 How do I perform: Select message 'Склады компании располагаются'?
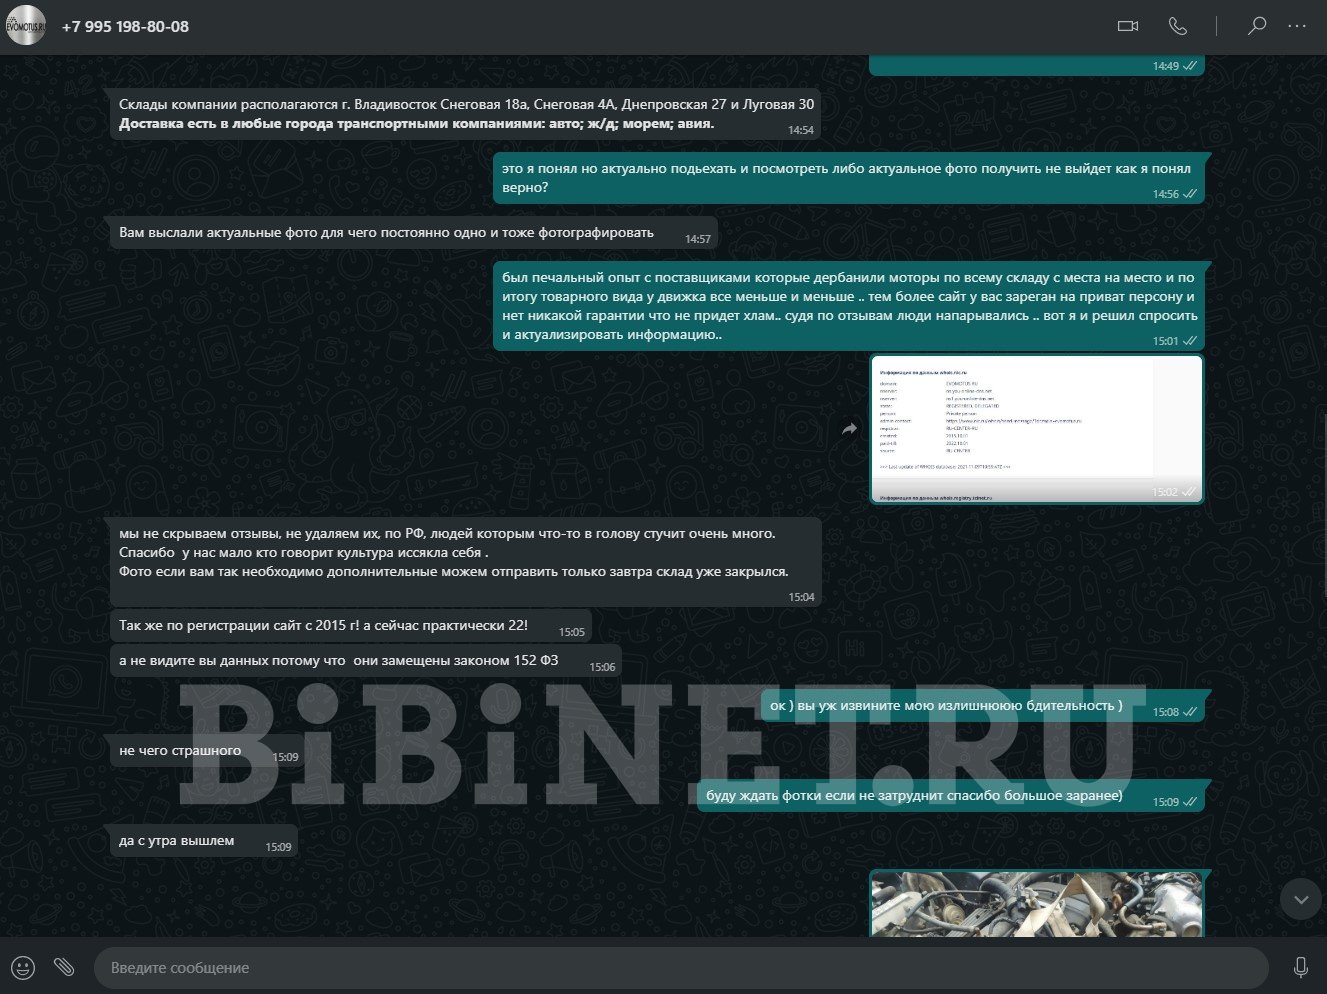point(465,114)
